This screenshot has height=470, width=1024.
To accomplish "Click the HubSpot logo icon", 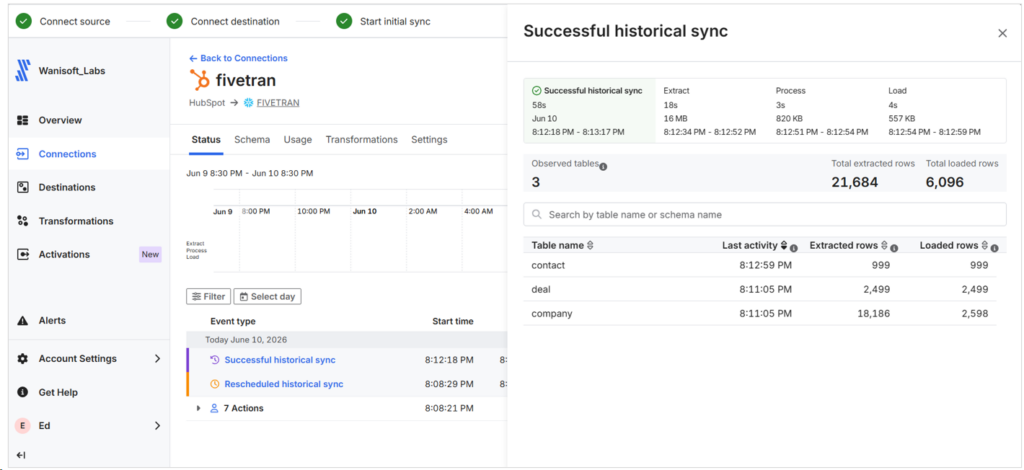I will [x=200, y=80].
